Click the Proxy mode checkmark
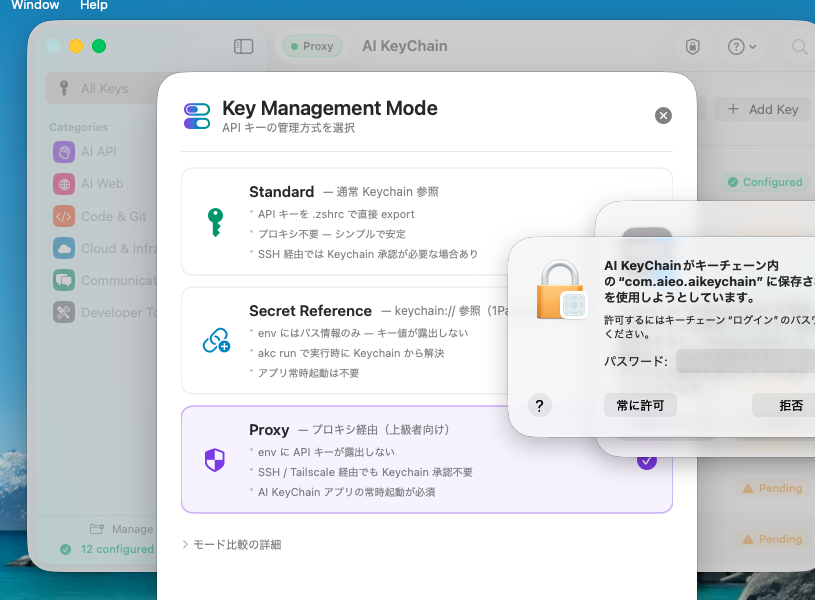Viewport: 815px width, 600px height. coord(647,461)
